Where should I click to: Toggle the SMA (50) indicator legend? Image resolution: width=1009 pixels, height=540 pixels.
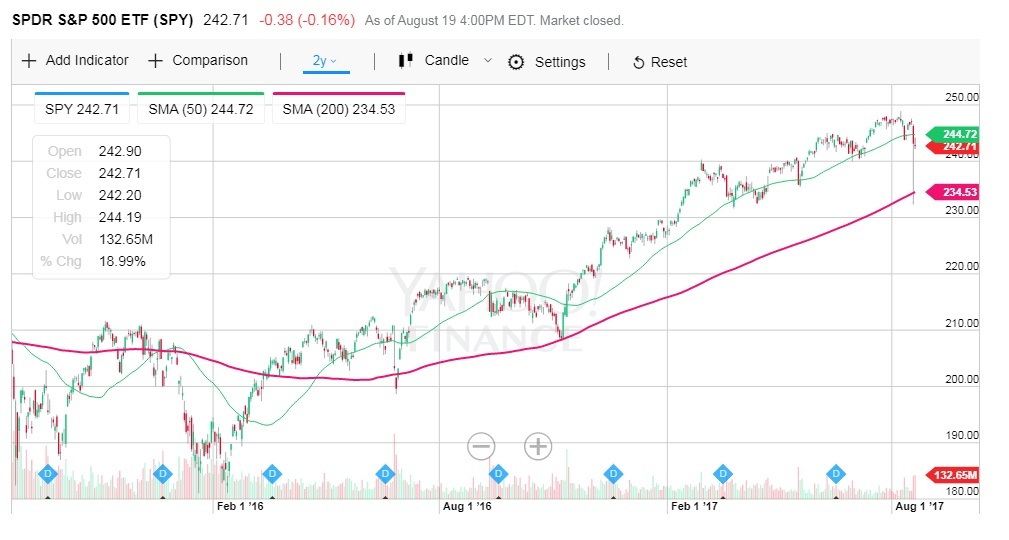click(x=200, y=109)
